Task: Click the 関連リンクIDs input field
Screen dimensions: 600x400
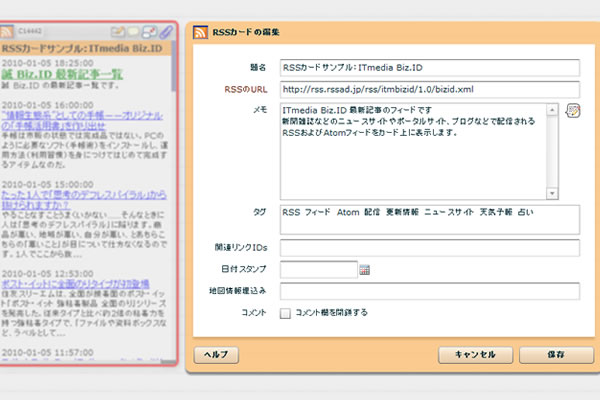Action: [x=429, y=247]
